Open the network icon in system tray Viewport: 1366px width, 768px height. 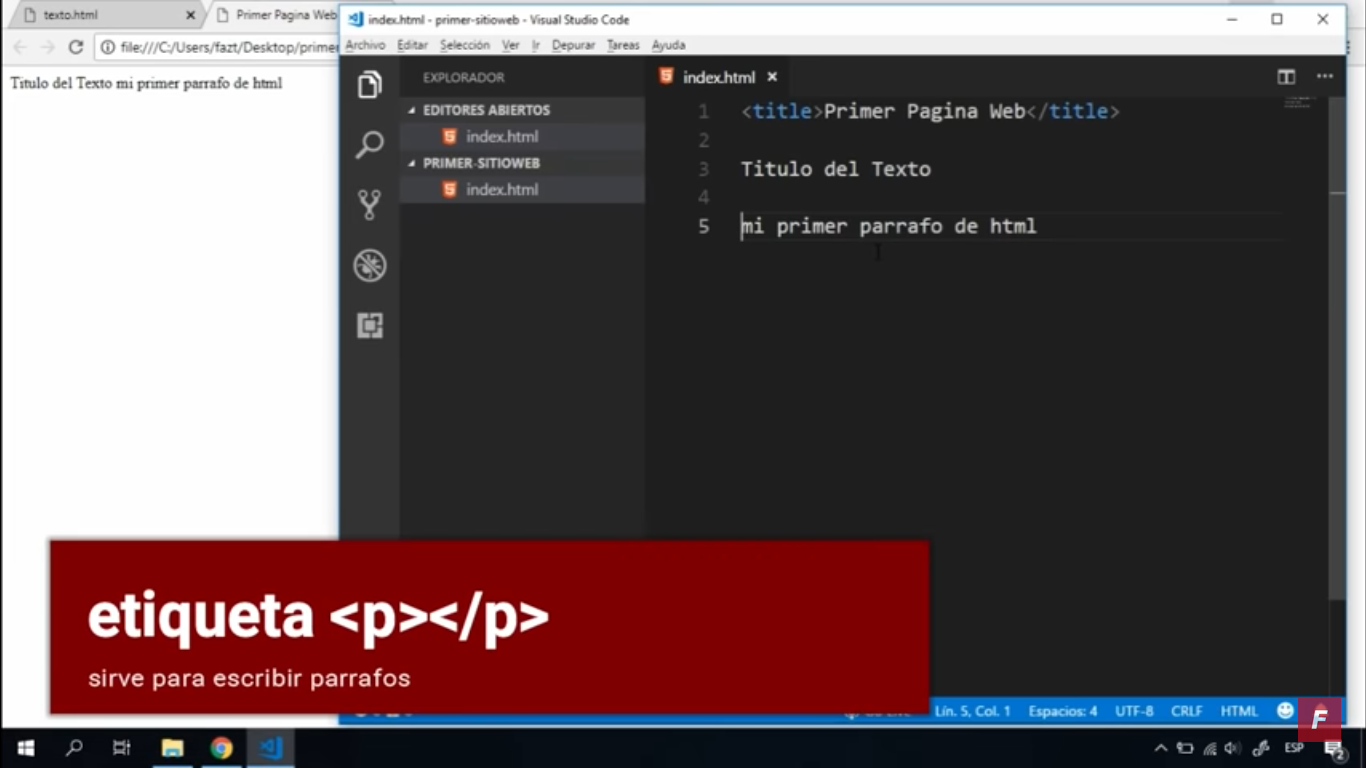(x=1210, y=748)
